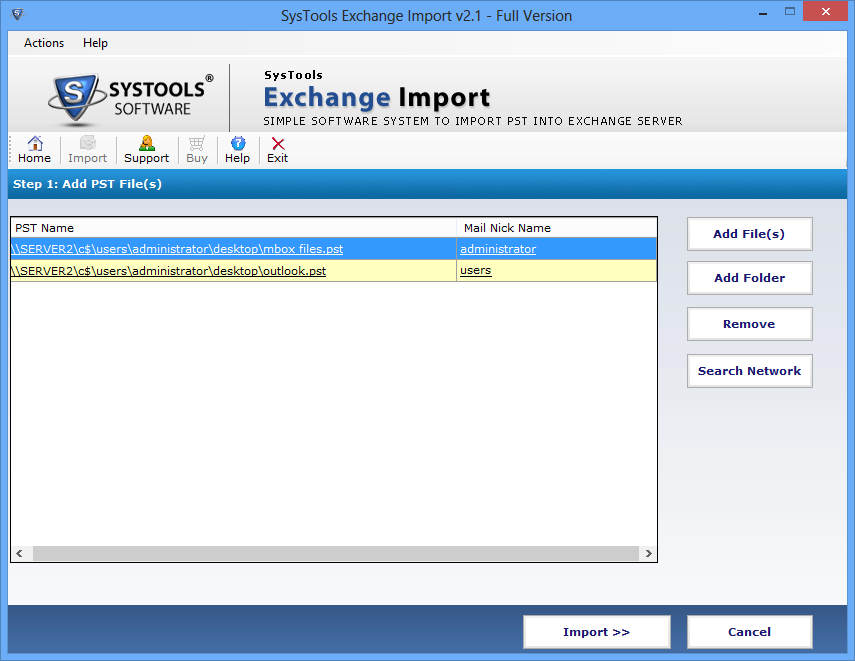Click the red Exit toolbar icon
This screenshot has height=661, width=855.
click(278, 150)
